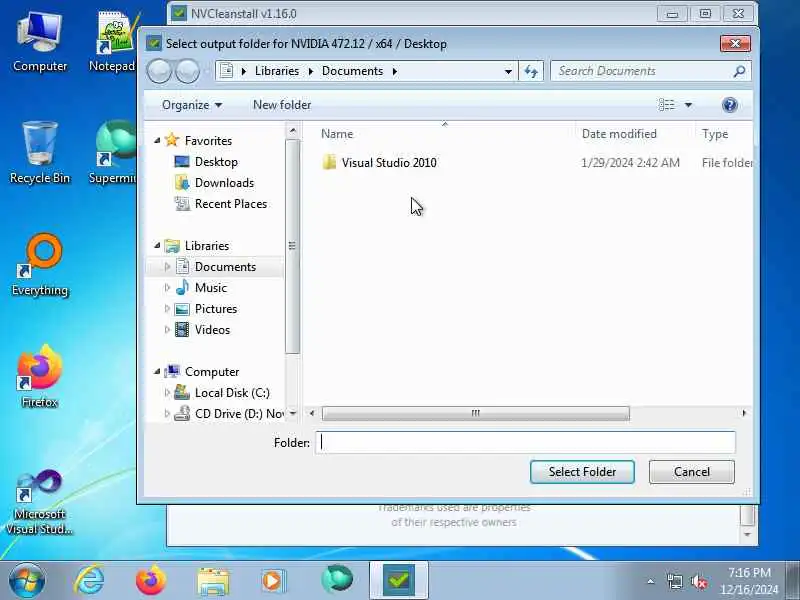Launch Internet Explorer from the taskbar
800x600 pixels.
click(x=89, y=580)
